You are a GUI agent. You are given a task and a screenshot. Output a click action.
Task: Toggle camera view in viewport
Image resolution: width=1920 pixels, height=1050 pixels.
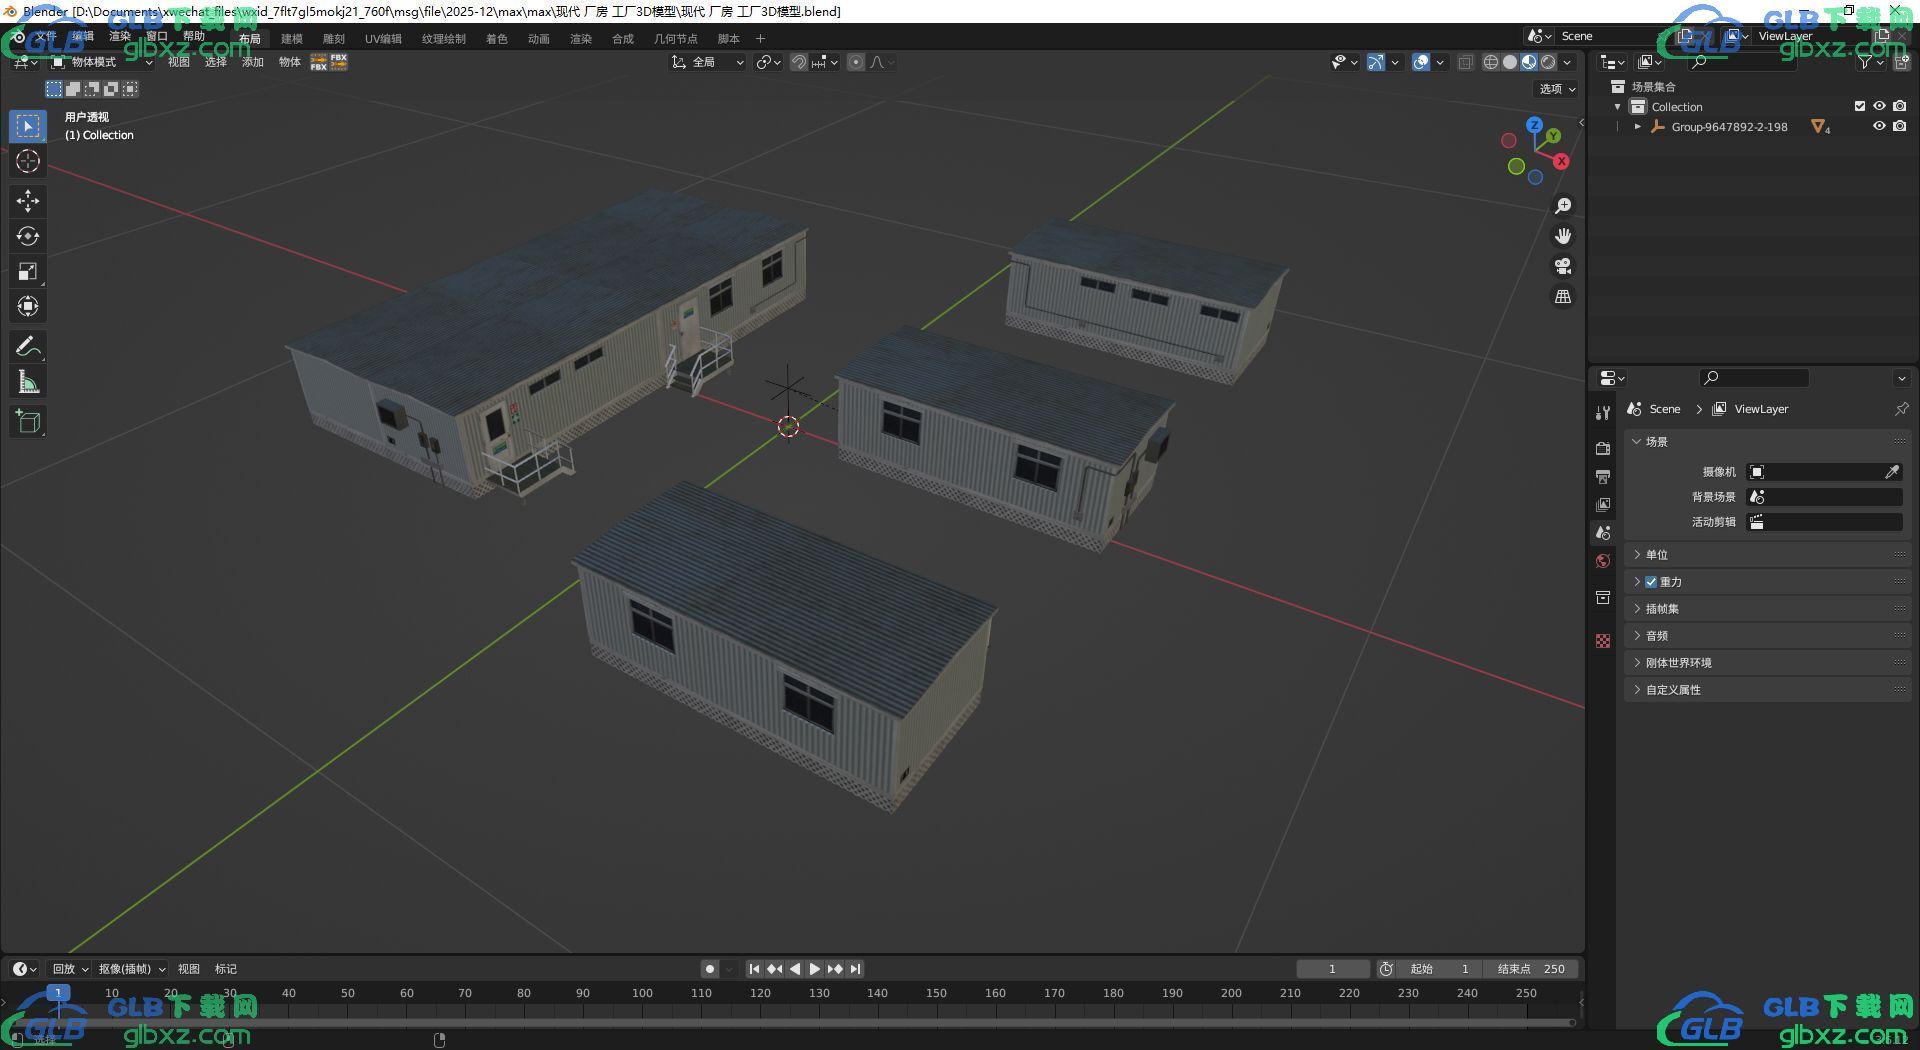point(1562,266)
